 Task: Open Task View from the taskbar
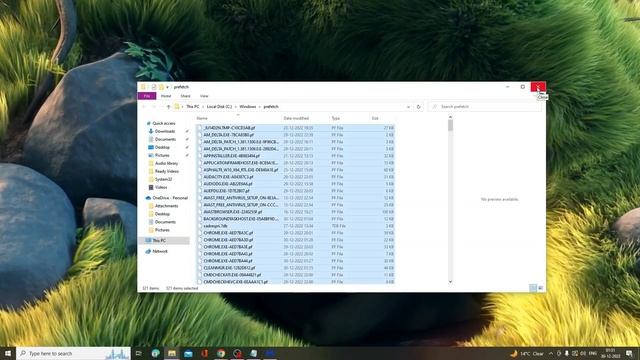(139, 353)
